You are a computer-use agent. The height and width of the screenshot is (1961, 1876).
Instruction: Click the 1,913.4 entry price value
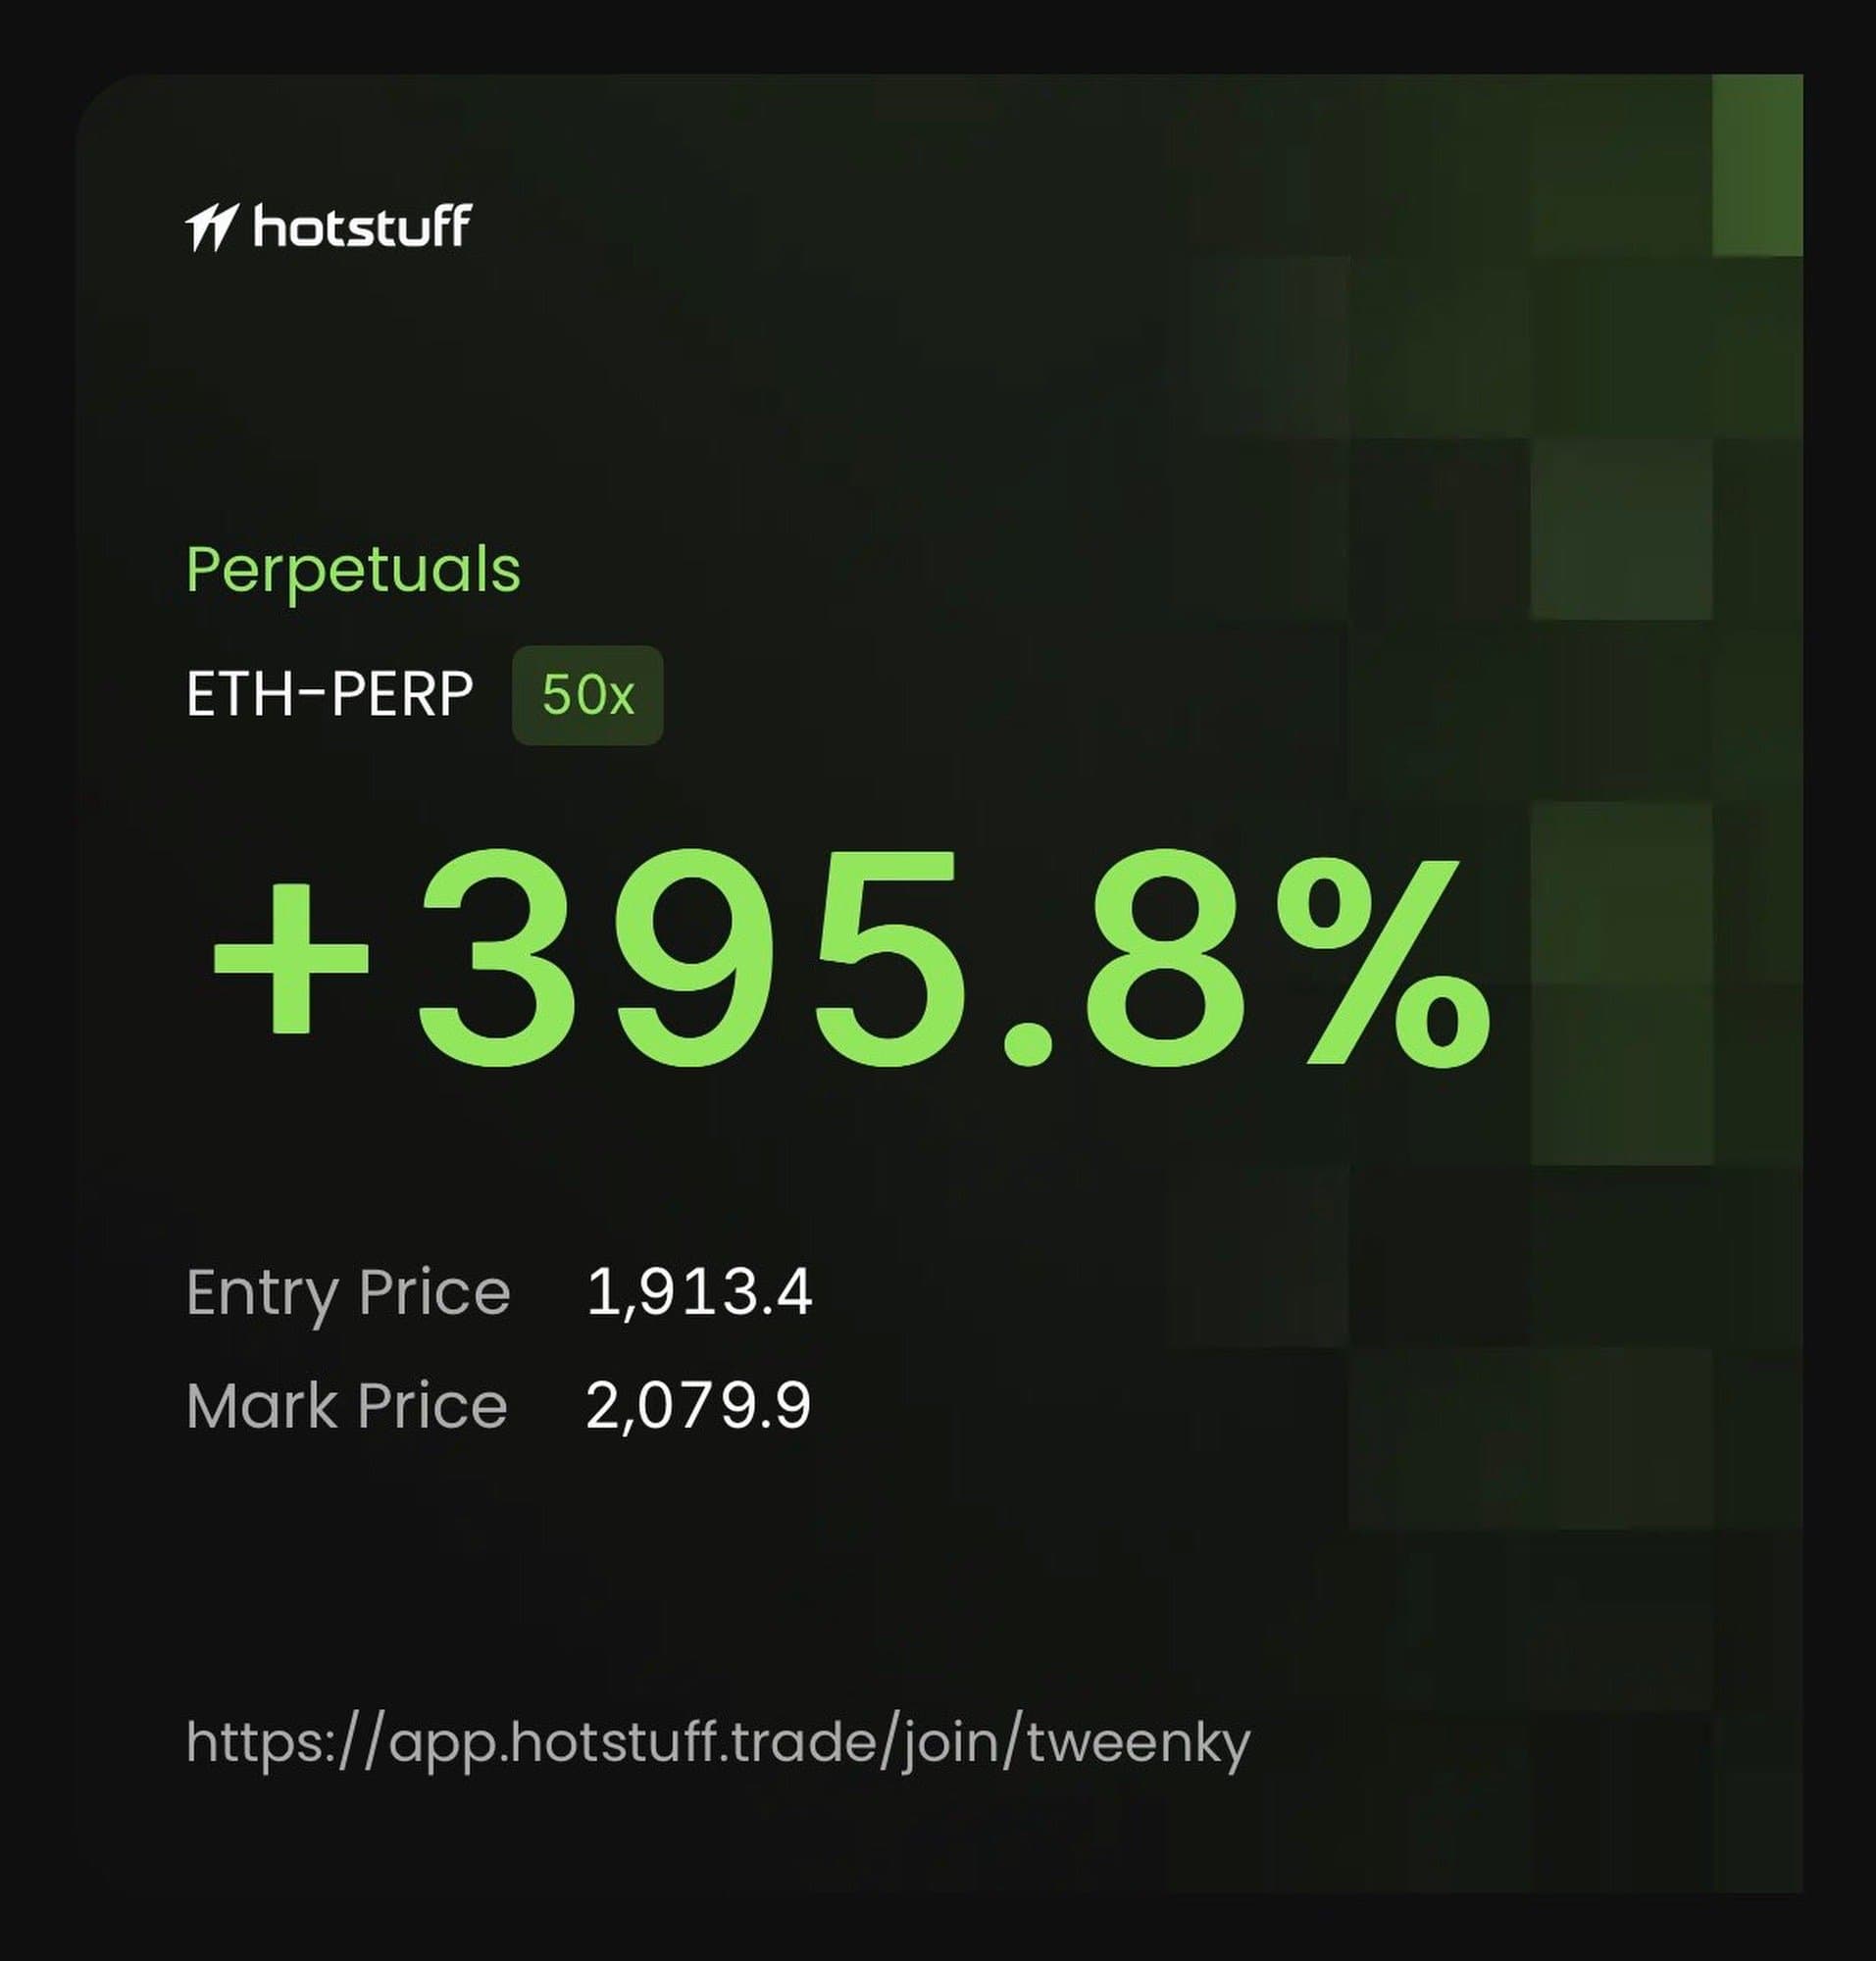pyautogui.click(x=699, y=1291)
